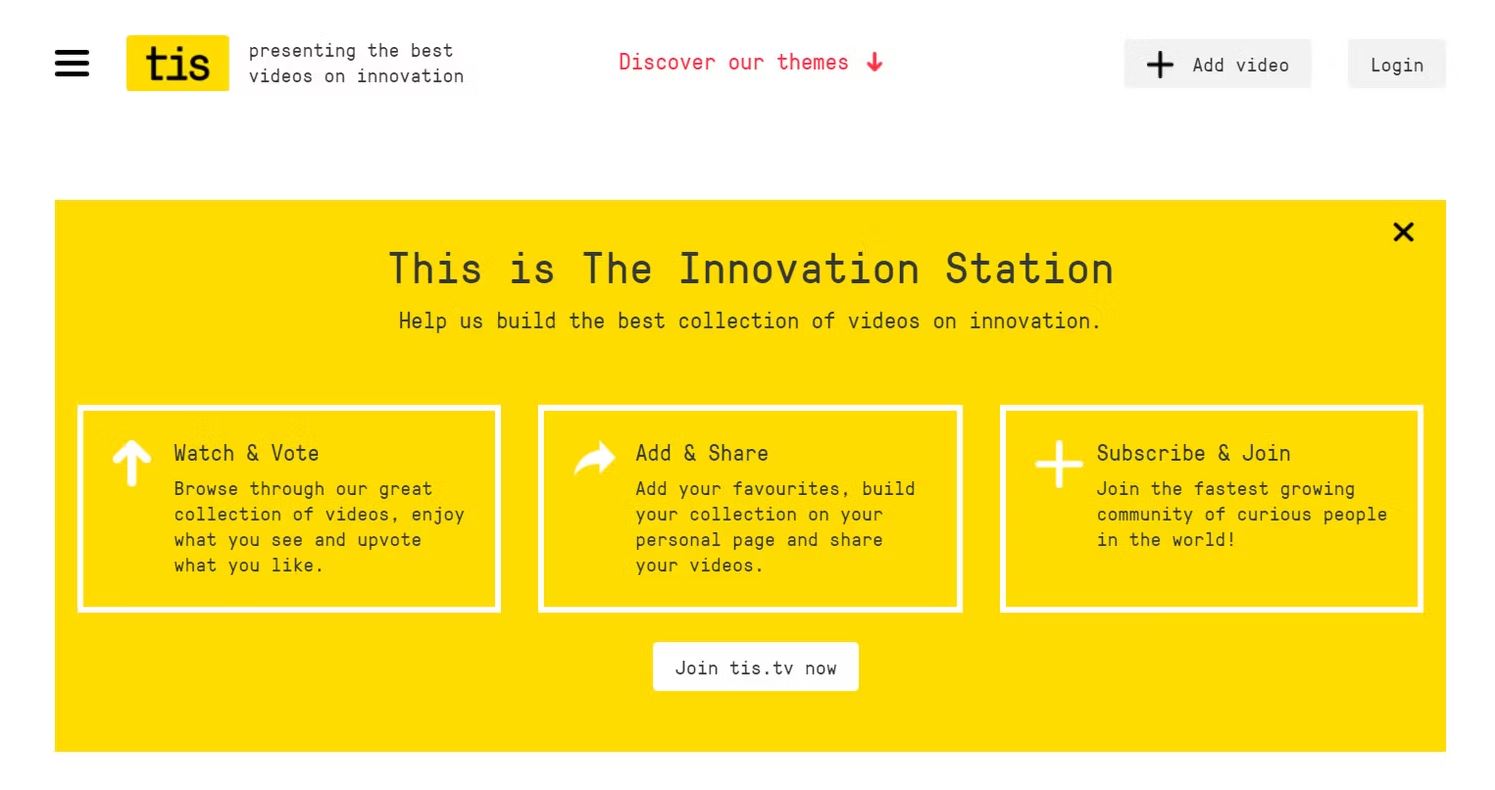Click the Subscribe & Join card description

coord(1242,514)
